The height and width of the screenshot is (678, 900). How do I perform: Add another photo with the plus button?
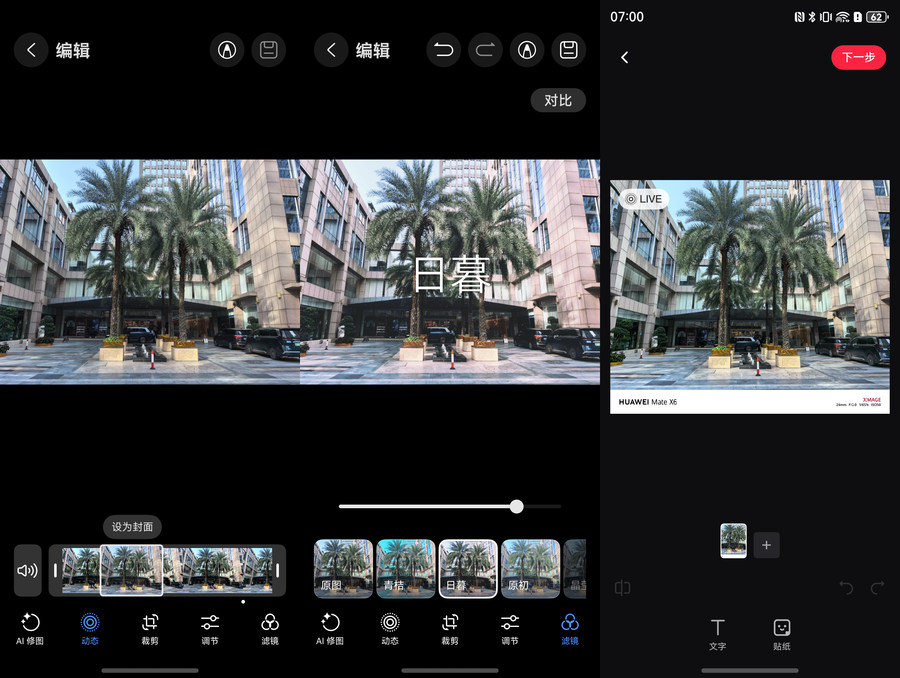tap(766, 545)
